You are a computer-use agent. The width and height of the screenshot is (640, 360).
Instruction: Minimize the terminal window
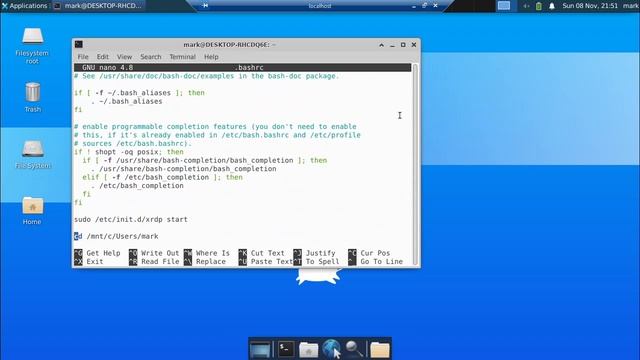coord(392,45)
